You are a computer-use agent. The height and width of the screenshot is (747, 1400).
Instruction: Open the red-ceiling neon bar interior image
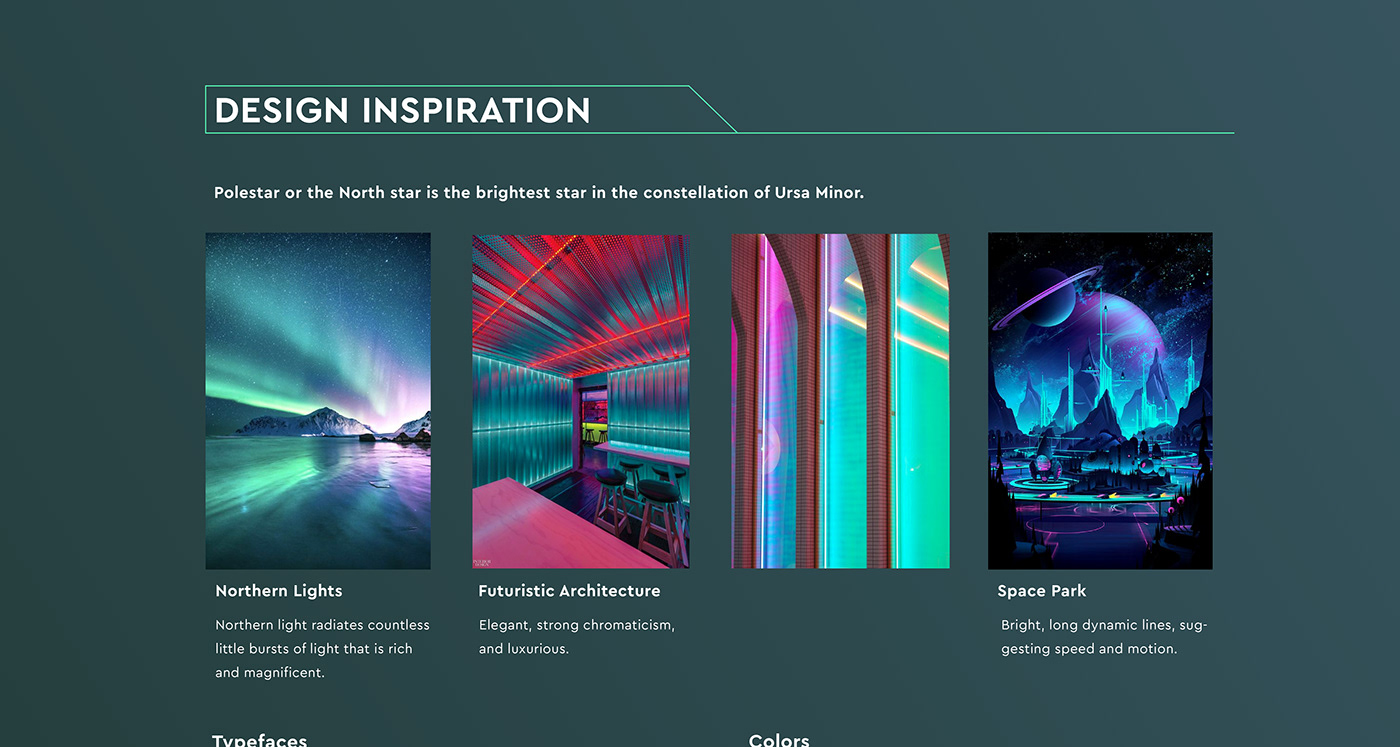(581, 401)
